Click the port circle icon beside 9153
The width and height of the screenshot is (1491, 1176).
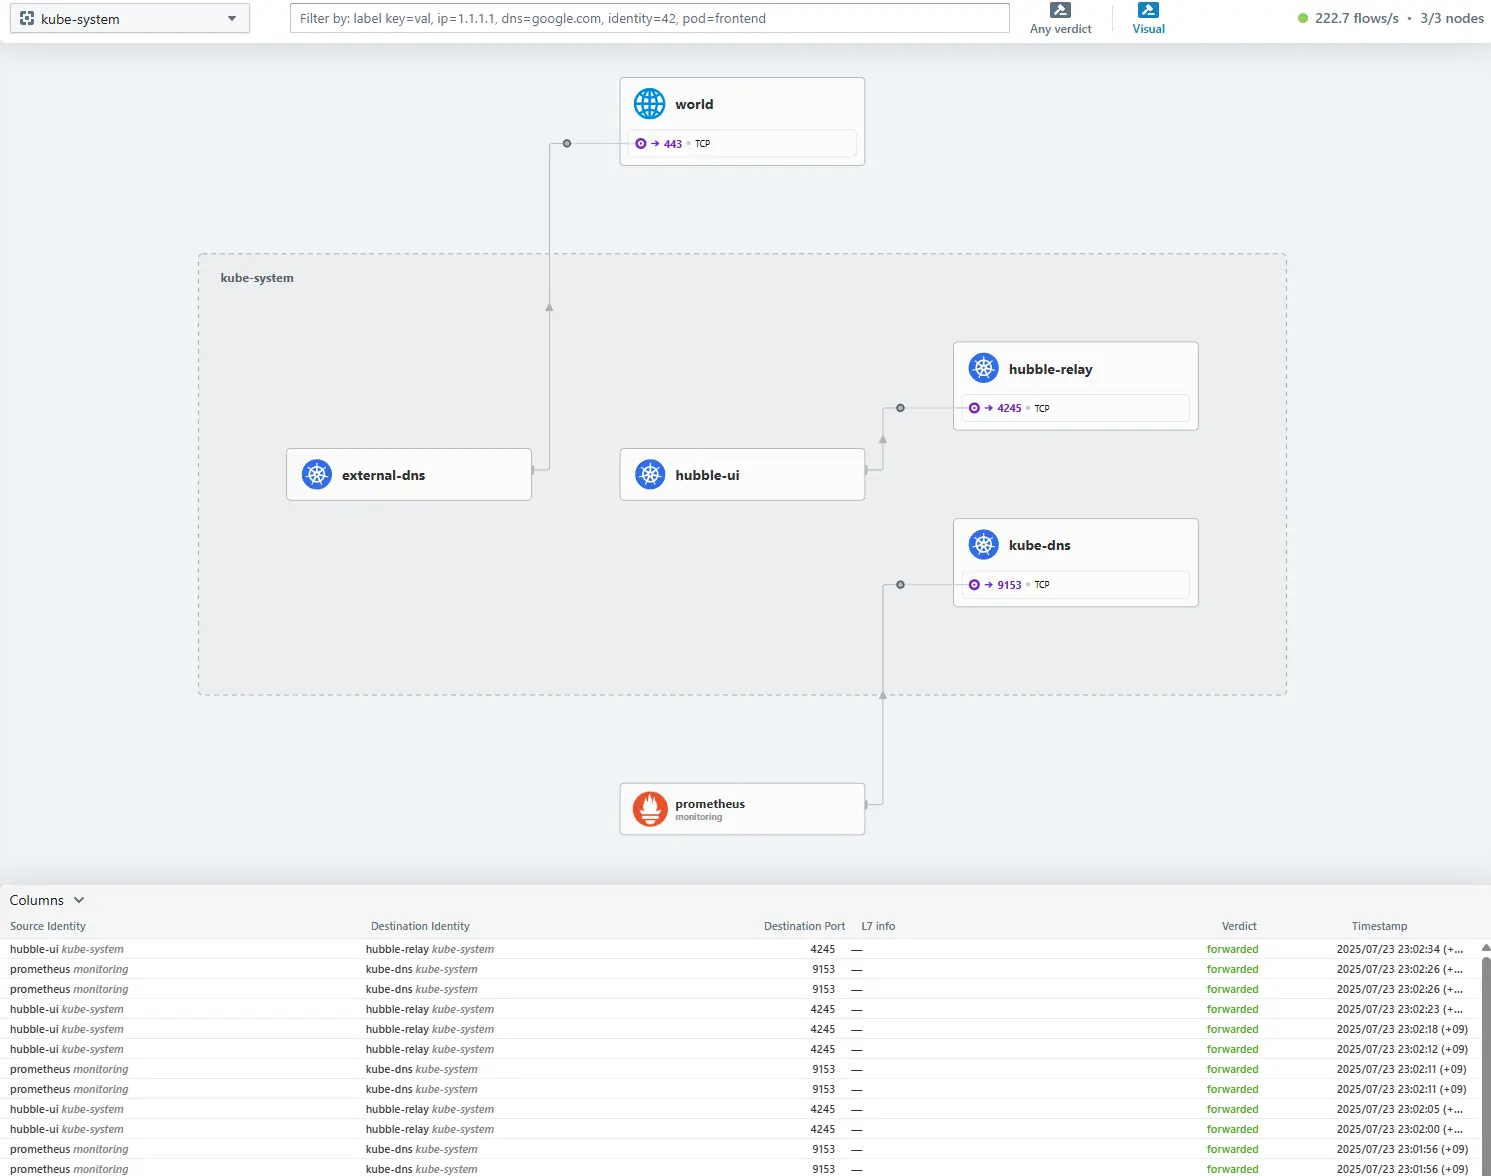point(974,585)
